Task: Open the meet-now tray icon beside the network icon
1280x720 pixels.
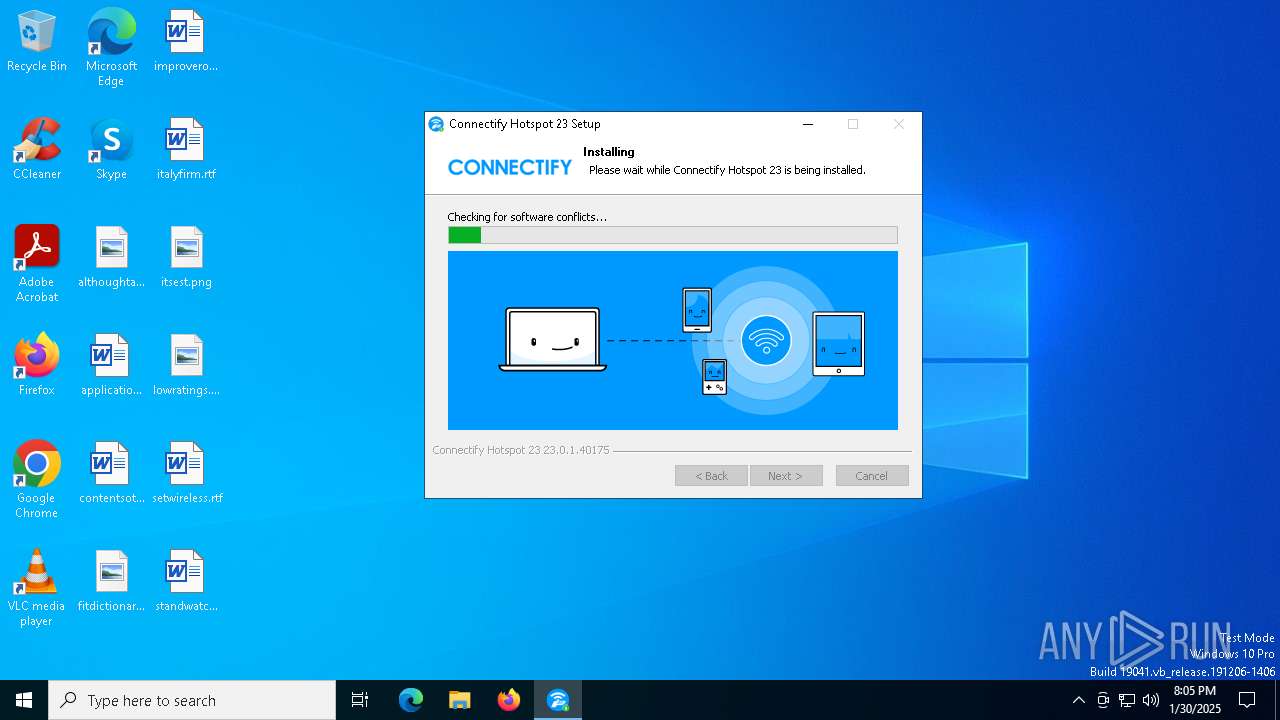Action: pos(1103,700)
